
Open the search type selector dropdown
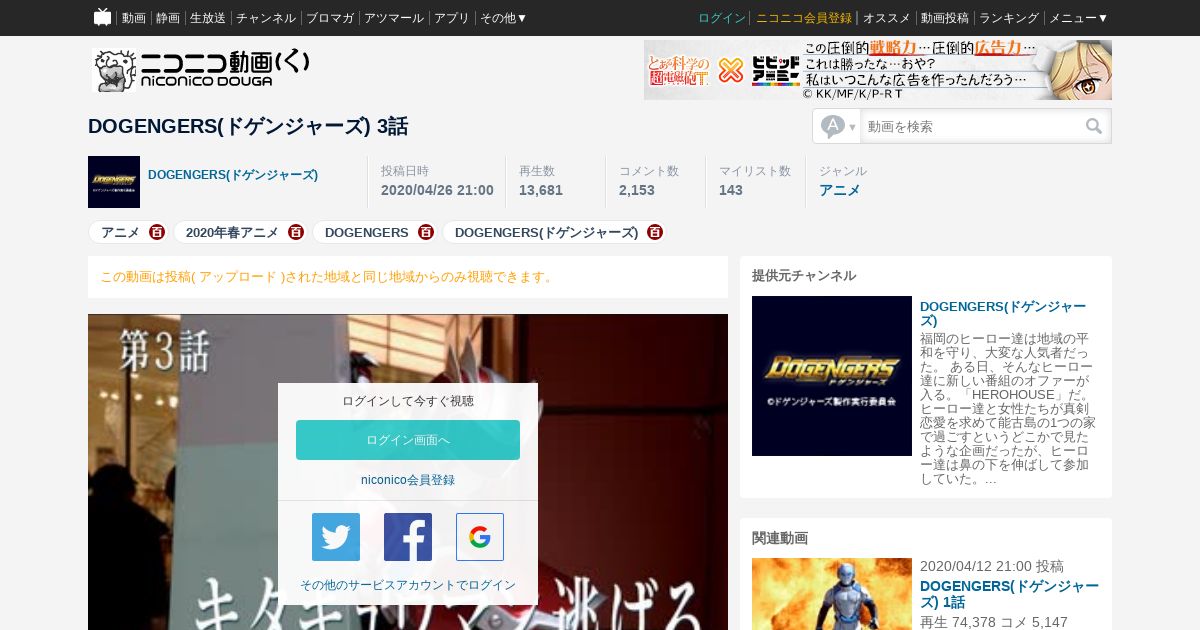pos(838,126)
